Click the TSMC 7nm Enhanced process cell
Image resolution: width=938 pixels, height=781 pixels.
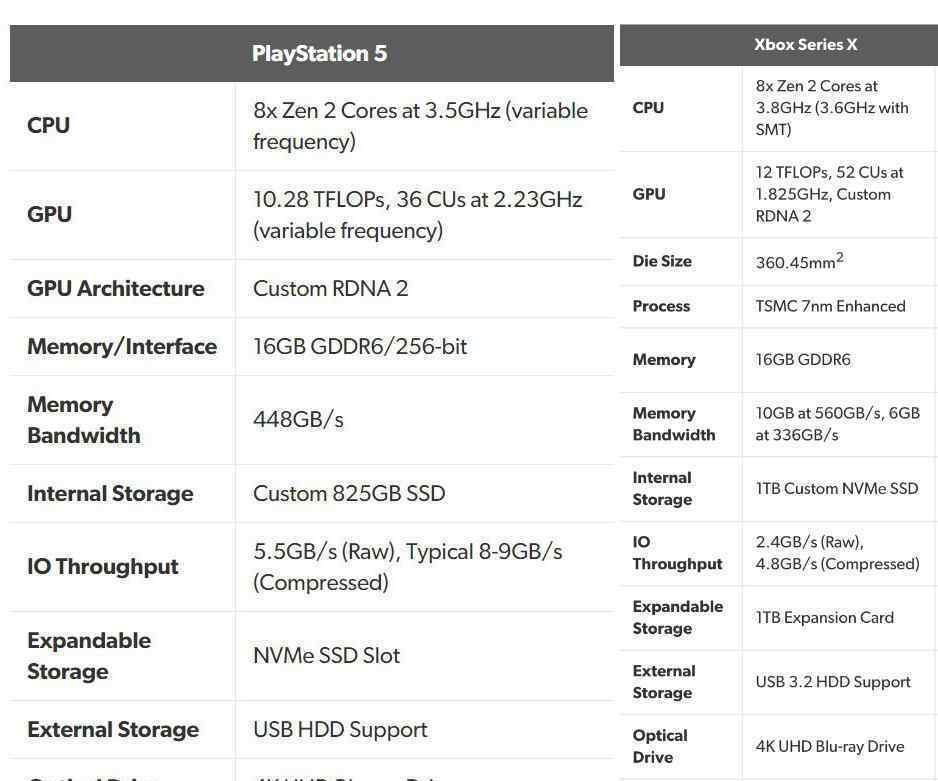click(x=830, y=306)
